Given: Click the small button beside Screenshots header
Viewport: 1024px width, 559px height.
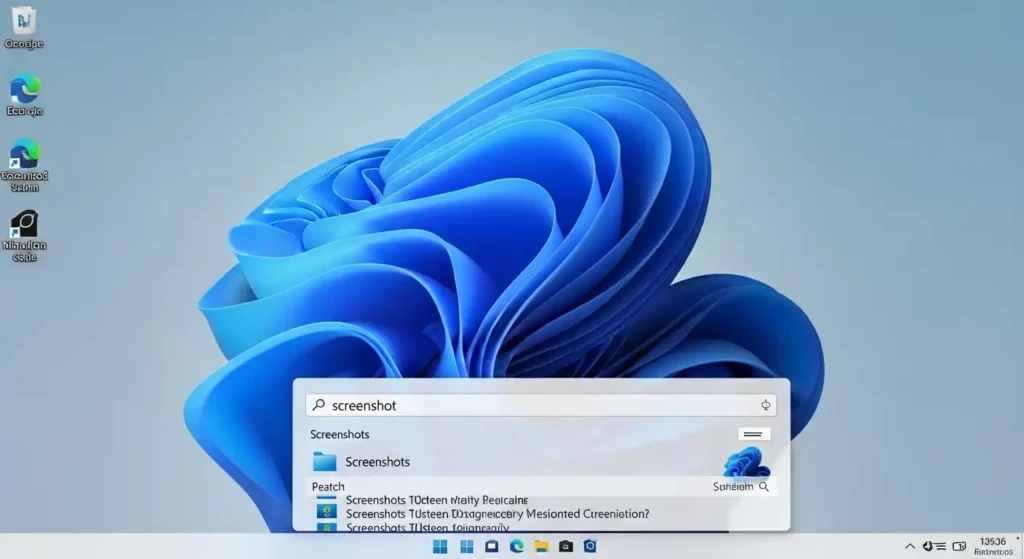Looking at the screenshot, I should [754, 434].
